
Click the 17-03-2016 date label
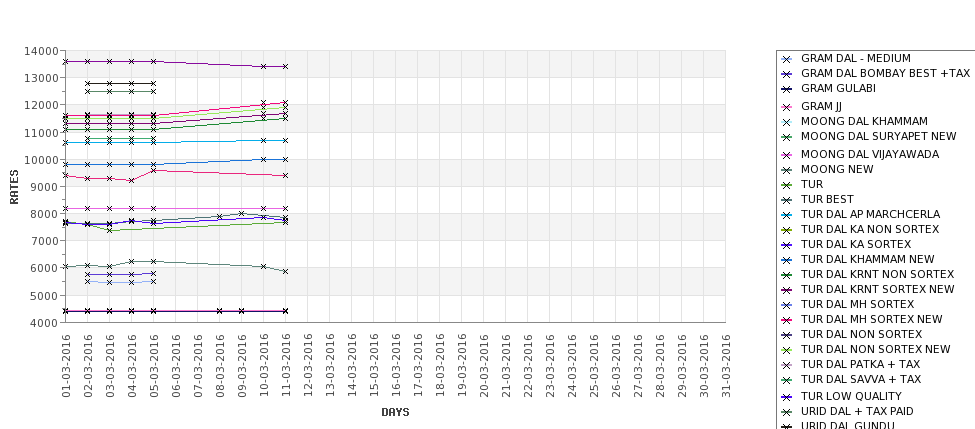(x=418, y=366)
